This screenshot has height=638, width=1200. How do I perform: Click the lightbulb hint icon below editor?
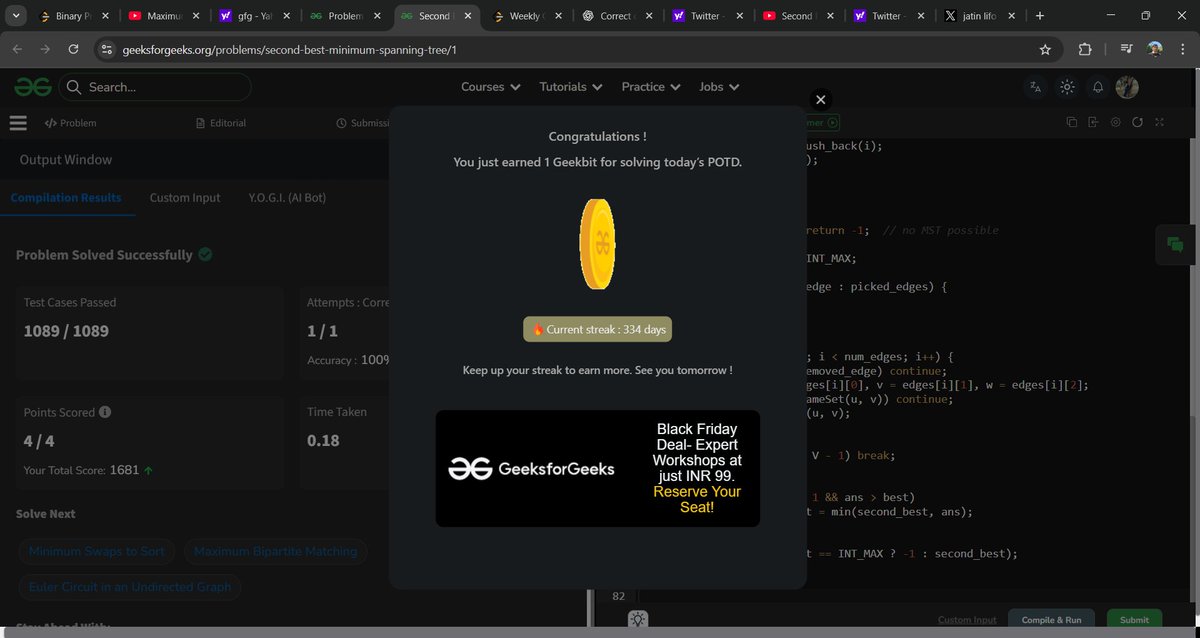(x=637, y=620)
